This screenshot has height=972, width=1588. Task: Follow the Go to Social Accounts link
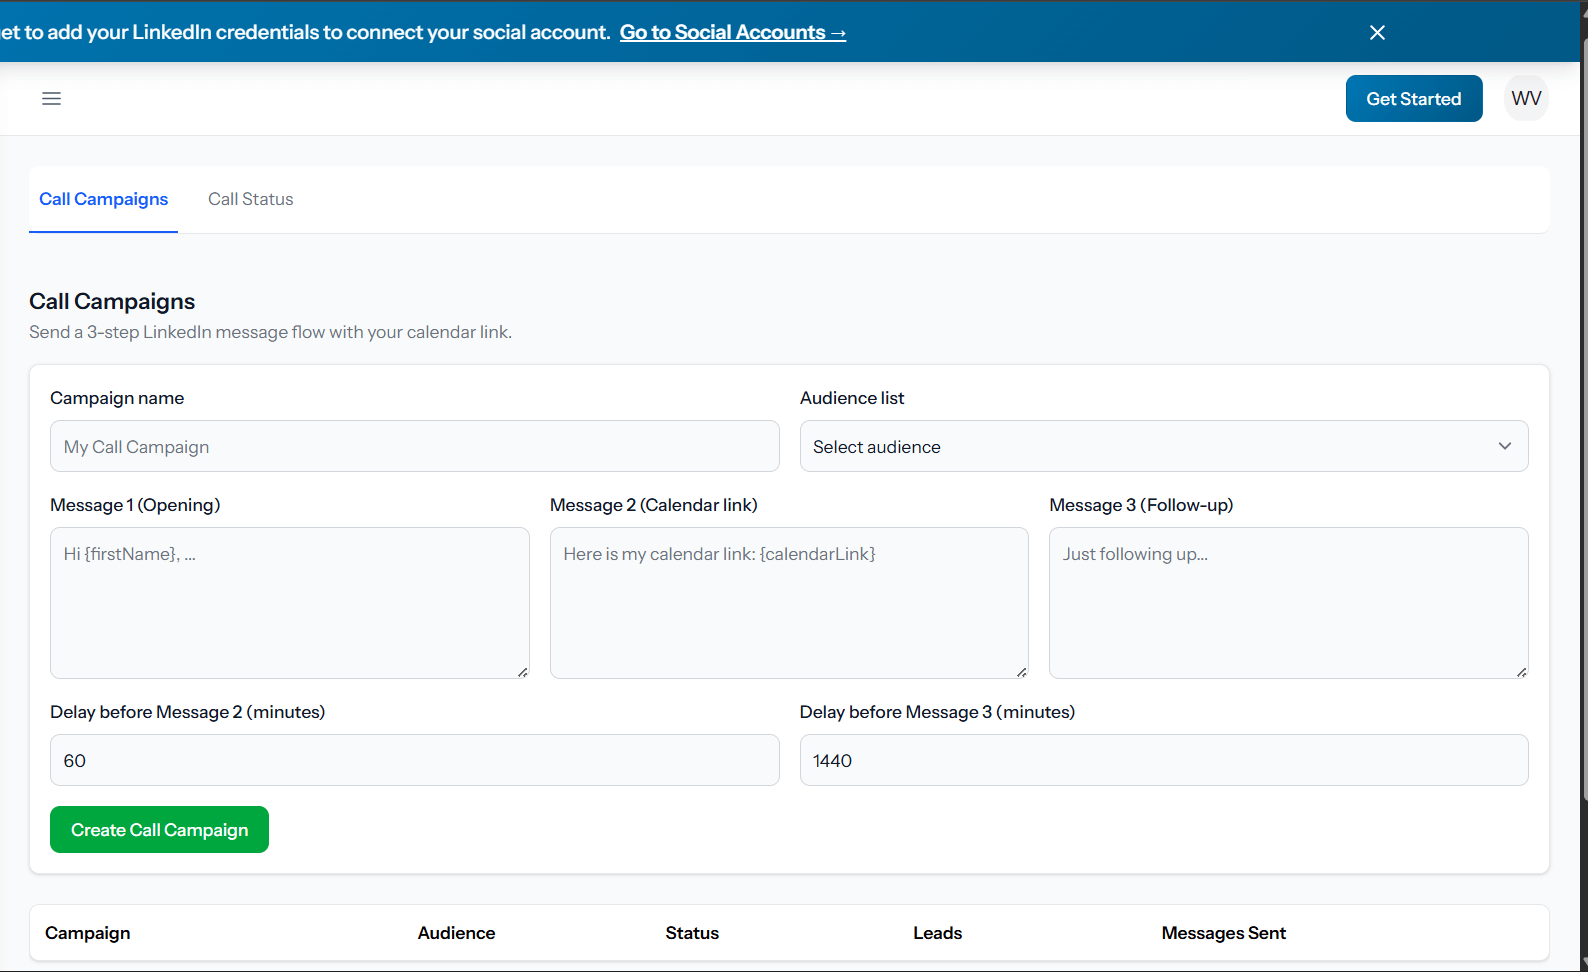[x=732, y=32]
